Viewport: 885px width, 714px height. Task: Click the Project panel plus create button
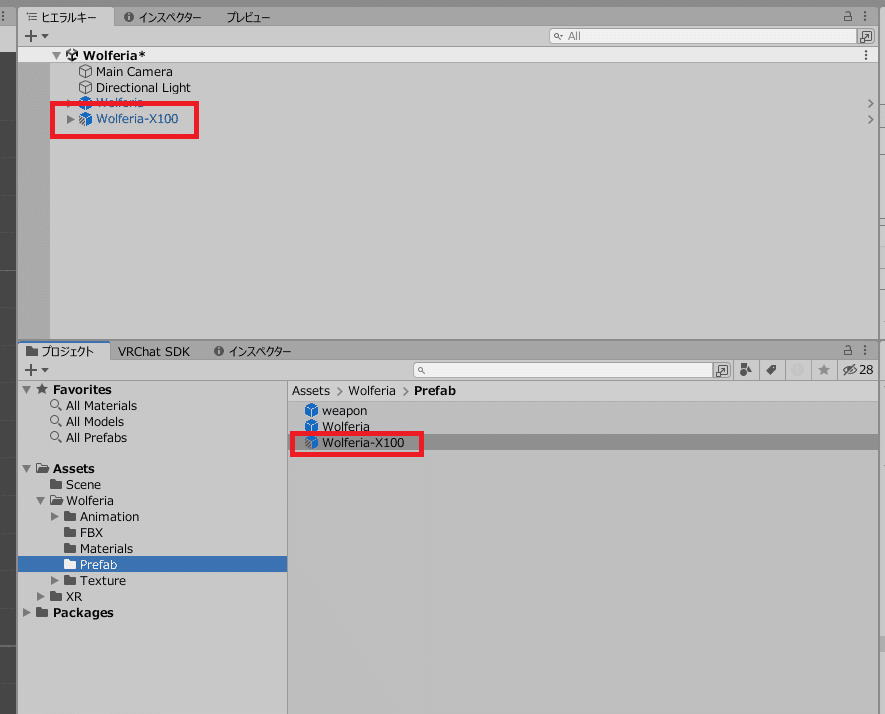click(36, 370)
